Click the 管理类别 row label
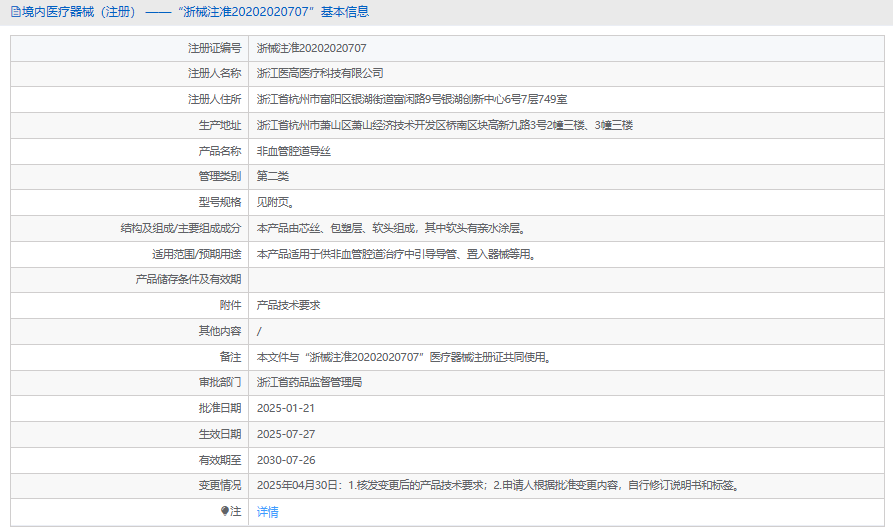Image resolution: width=893 pixels, height=531 pixels. click(x=220, y=176)
